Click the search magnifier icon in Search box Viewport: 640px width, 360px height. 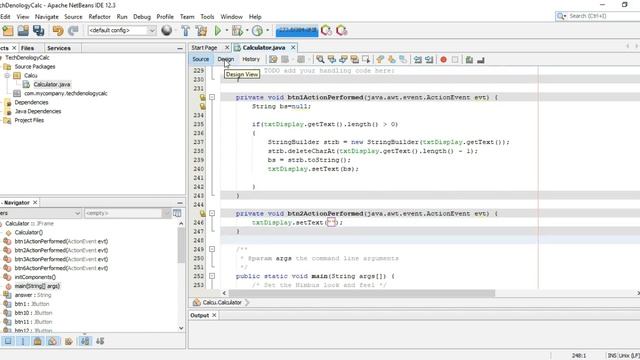pyautogui.click(x=561, y=16)
